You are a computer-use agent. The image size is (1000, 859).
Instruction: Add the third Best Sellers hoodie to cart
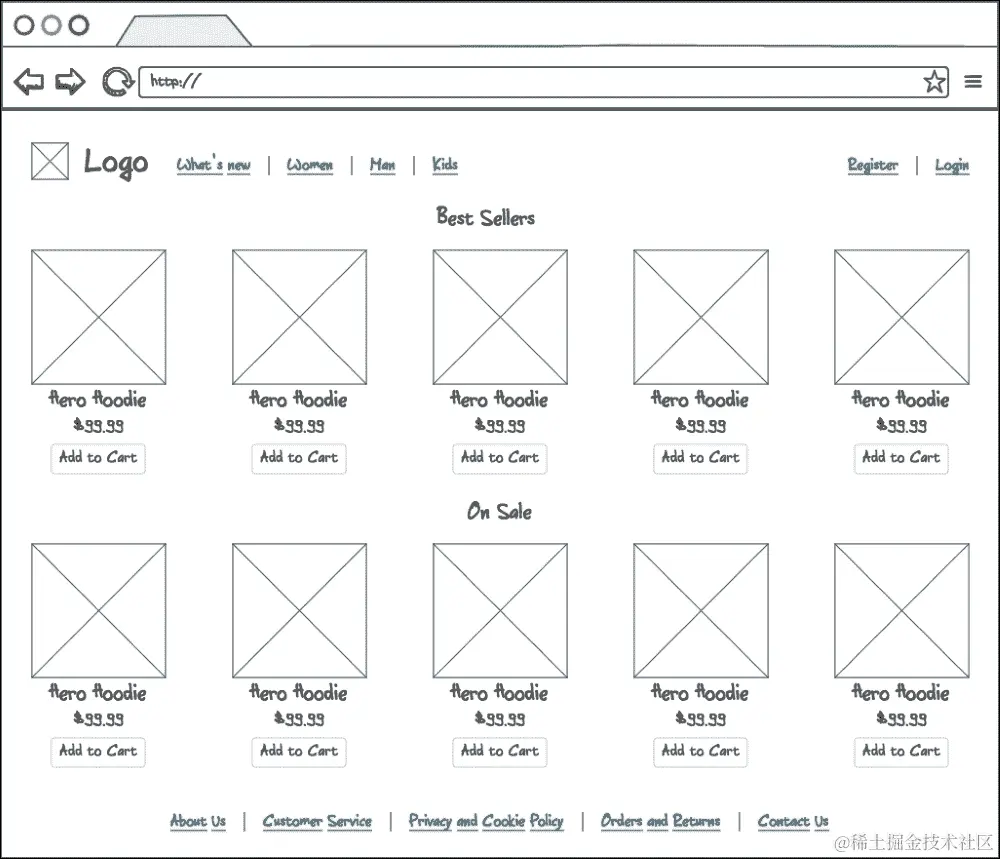[x=500, y=458]
